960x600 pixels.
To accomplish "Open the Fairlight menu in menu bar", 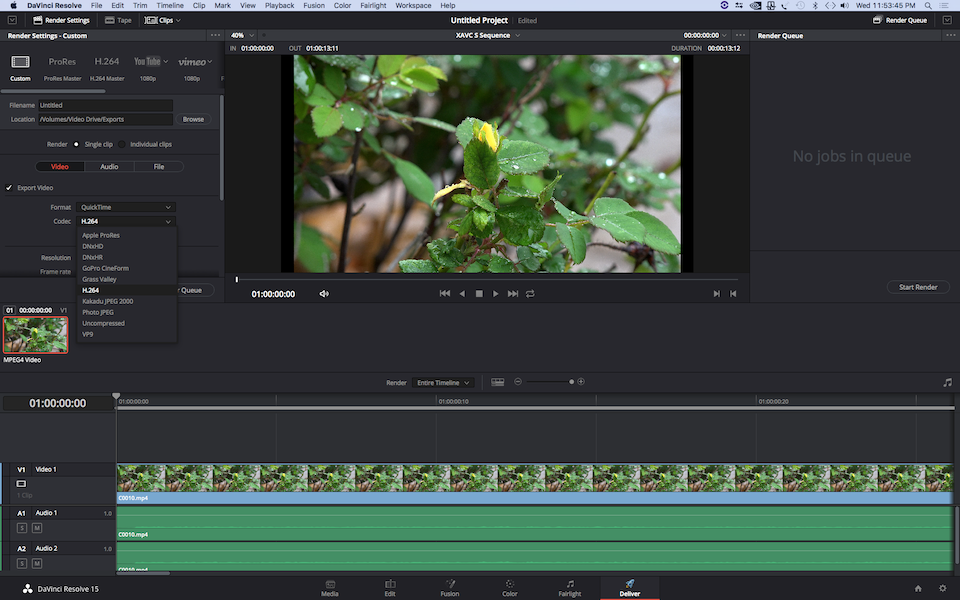I will click(x=373, y=6).
